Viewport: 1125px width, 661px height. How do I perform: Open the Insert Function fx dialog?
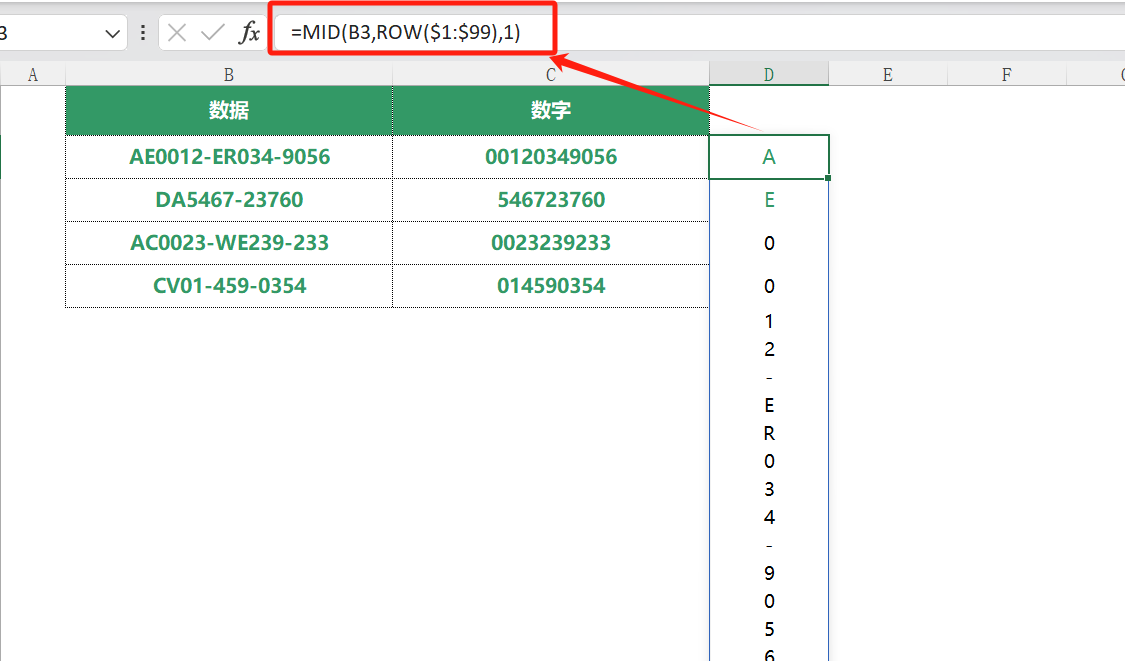coord(249,32)
